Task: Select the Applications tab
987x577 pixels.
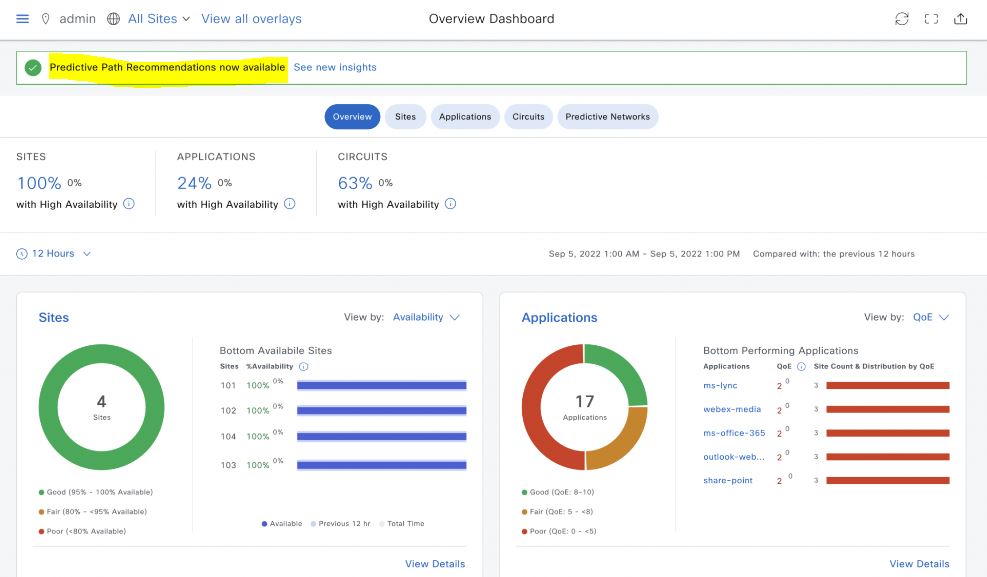Action: (465, 117)
